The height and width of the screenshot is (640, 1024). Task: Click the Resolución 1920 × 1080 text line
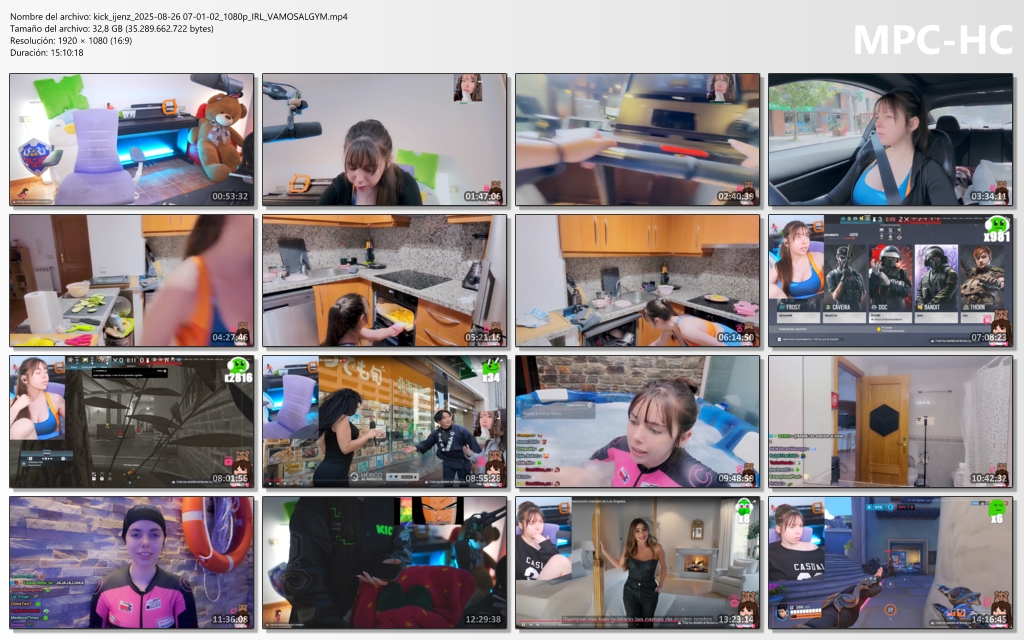coord(72,41)
